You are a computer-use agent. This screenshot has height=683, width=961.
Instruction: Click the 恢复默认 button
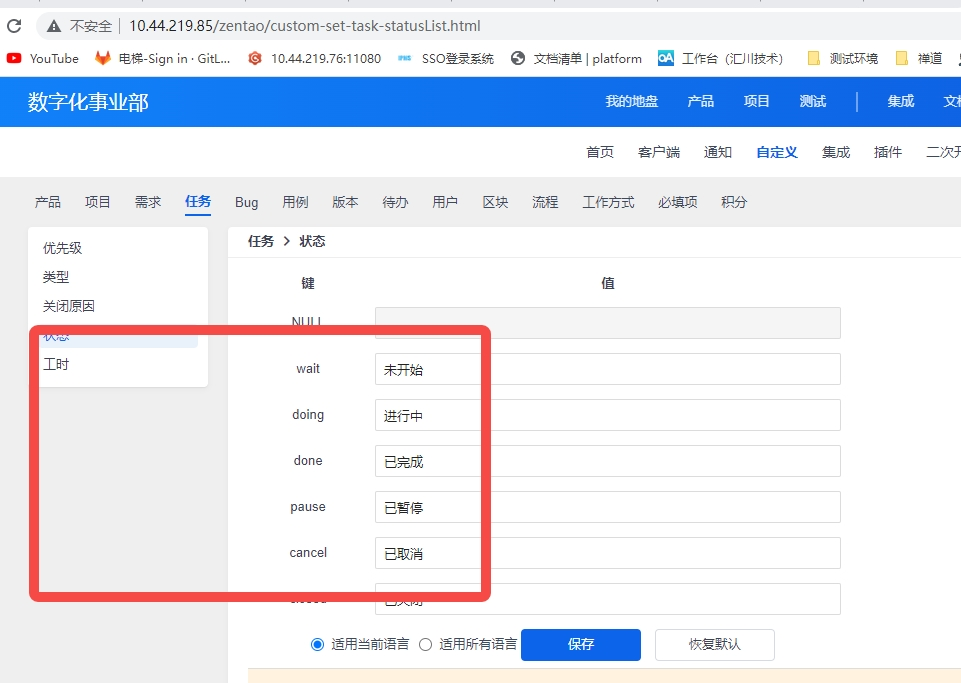(x=714, y=645)
